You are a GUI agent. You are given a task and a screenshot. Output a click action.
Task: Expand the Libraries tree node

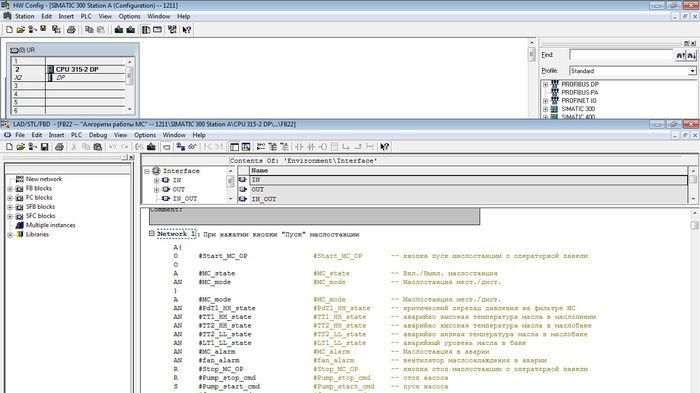click(10, 234)
